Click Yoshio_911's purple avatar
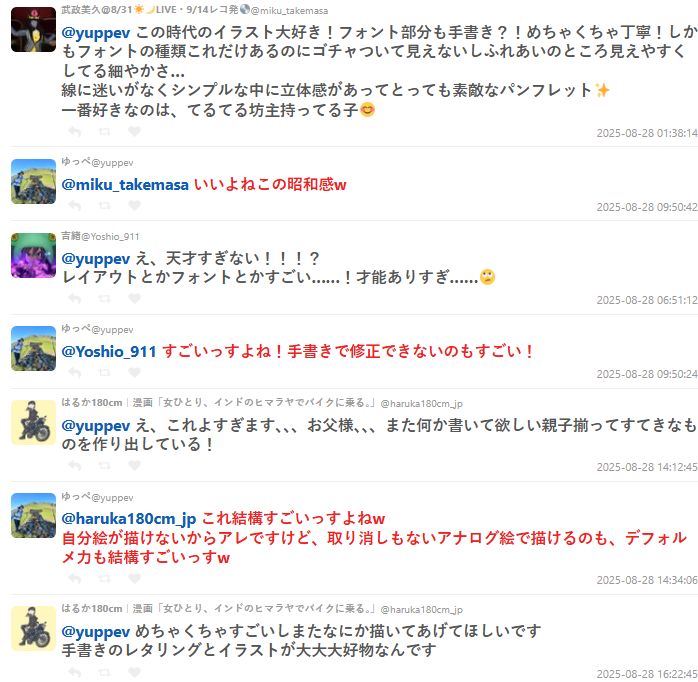Screen dimensions: 698x682 33,256
